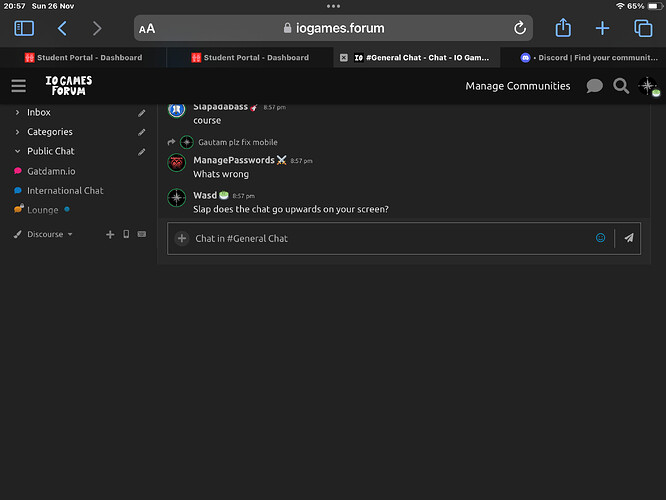This screenshot has width=666, height=500.
Task: Expand the Categories sidebar section
Action: point(17,132)
